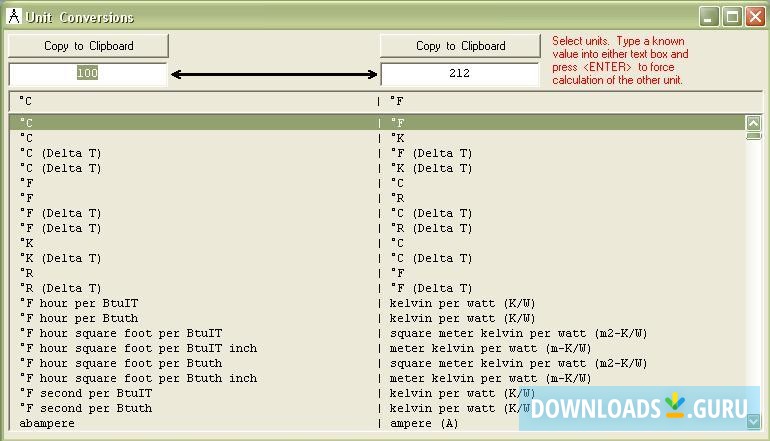The height and width of the screenshot is (441, 770).
Task: Select °K (Delta T) to °C (Delta T) row
Action: click(377, 258)
